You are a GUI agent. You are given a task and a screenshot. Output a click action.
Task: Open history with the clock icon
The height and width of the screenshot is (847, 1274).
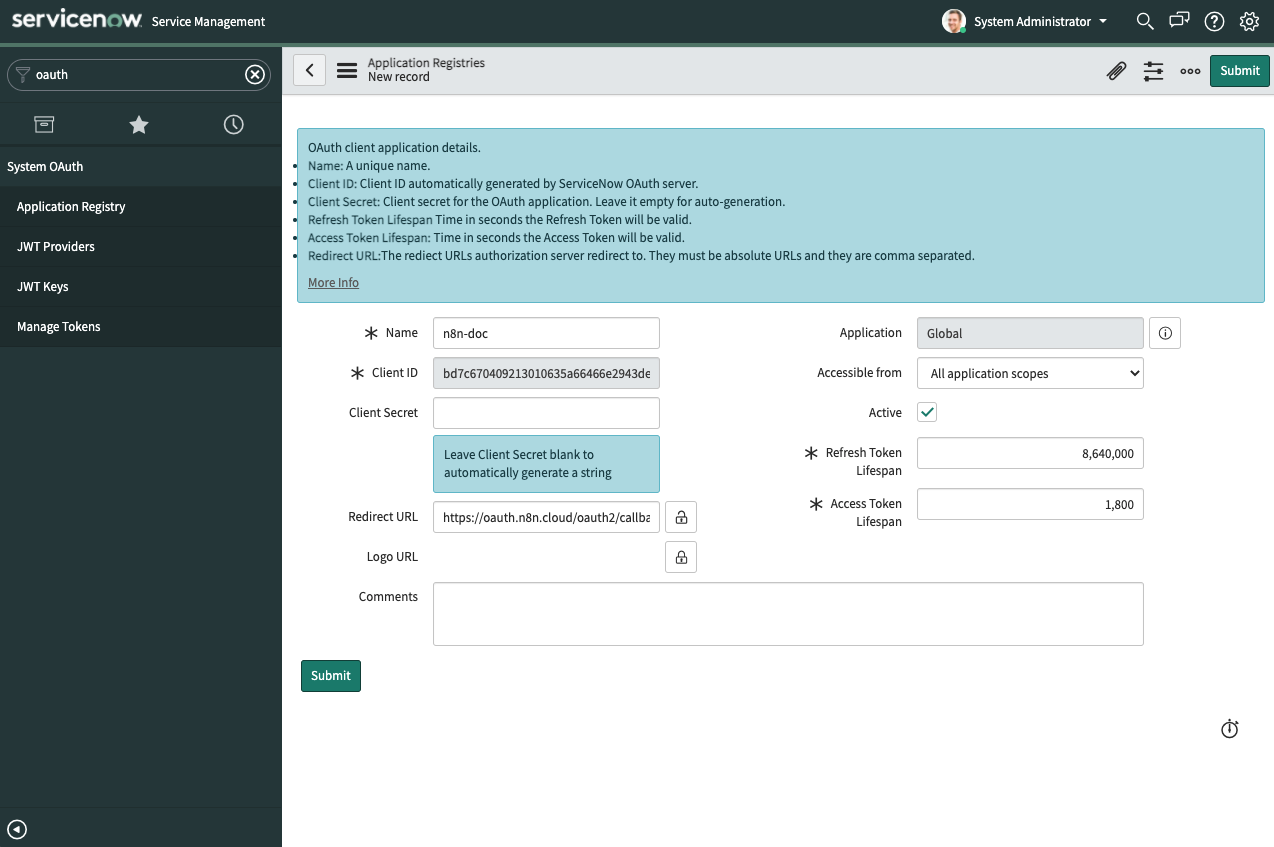pyautogui.click(x=233, y=124)
